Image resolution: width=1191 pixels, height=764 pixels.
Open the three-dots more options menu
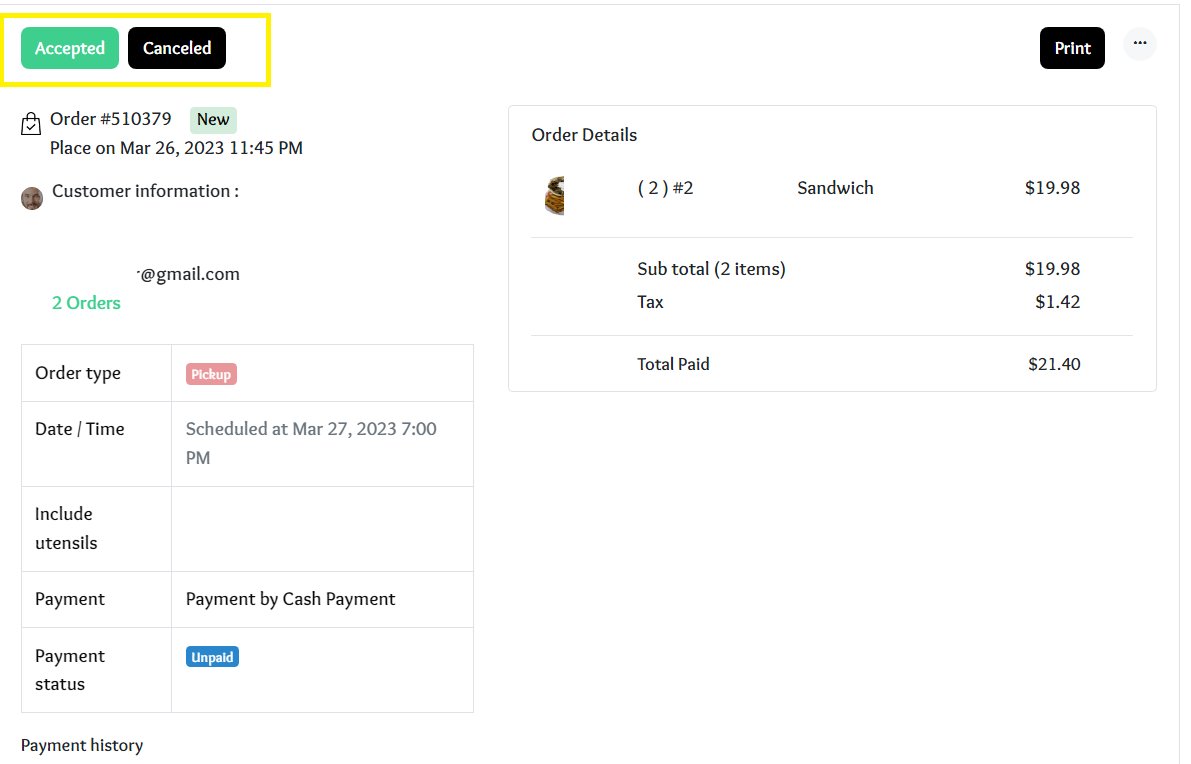[1139, 43]
